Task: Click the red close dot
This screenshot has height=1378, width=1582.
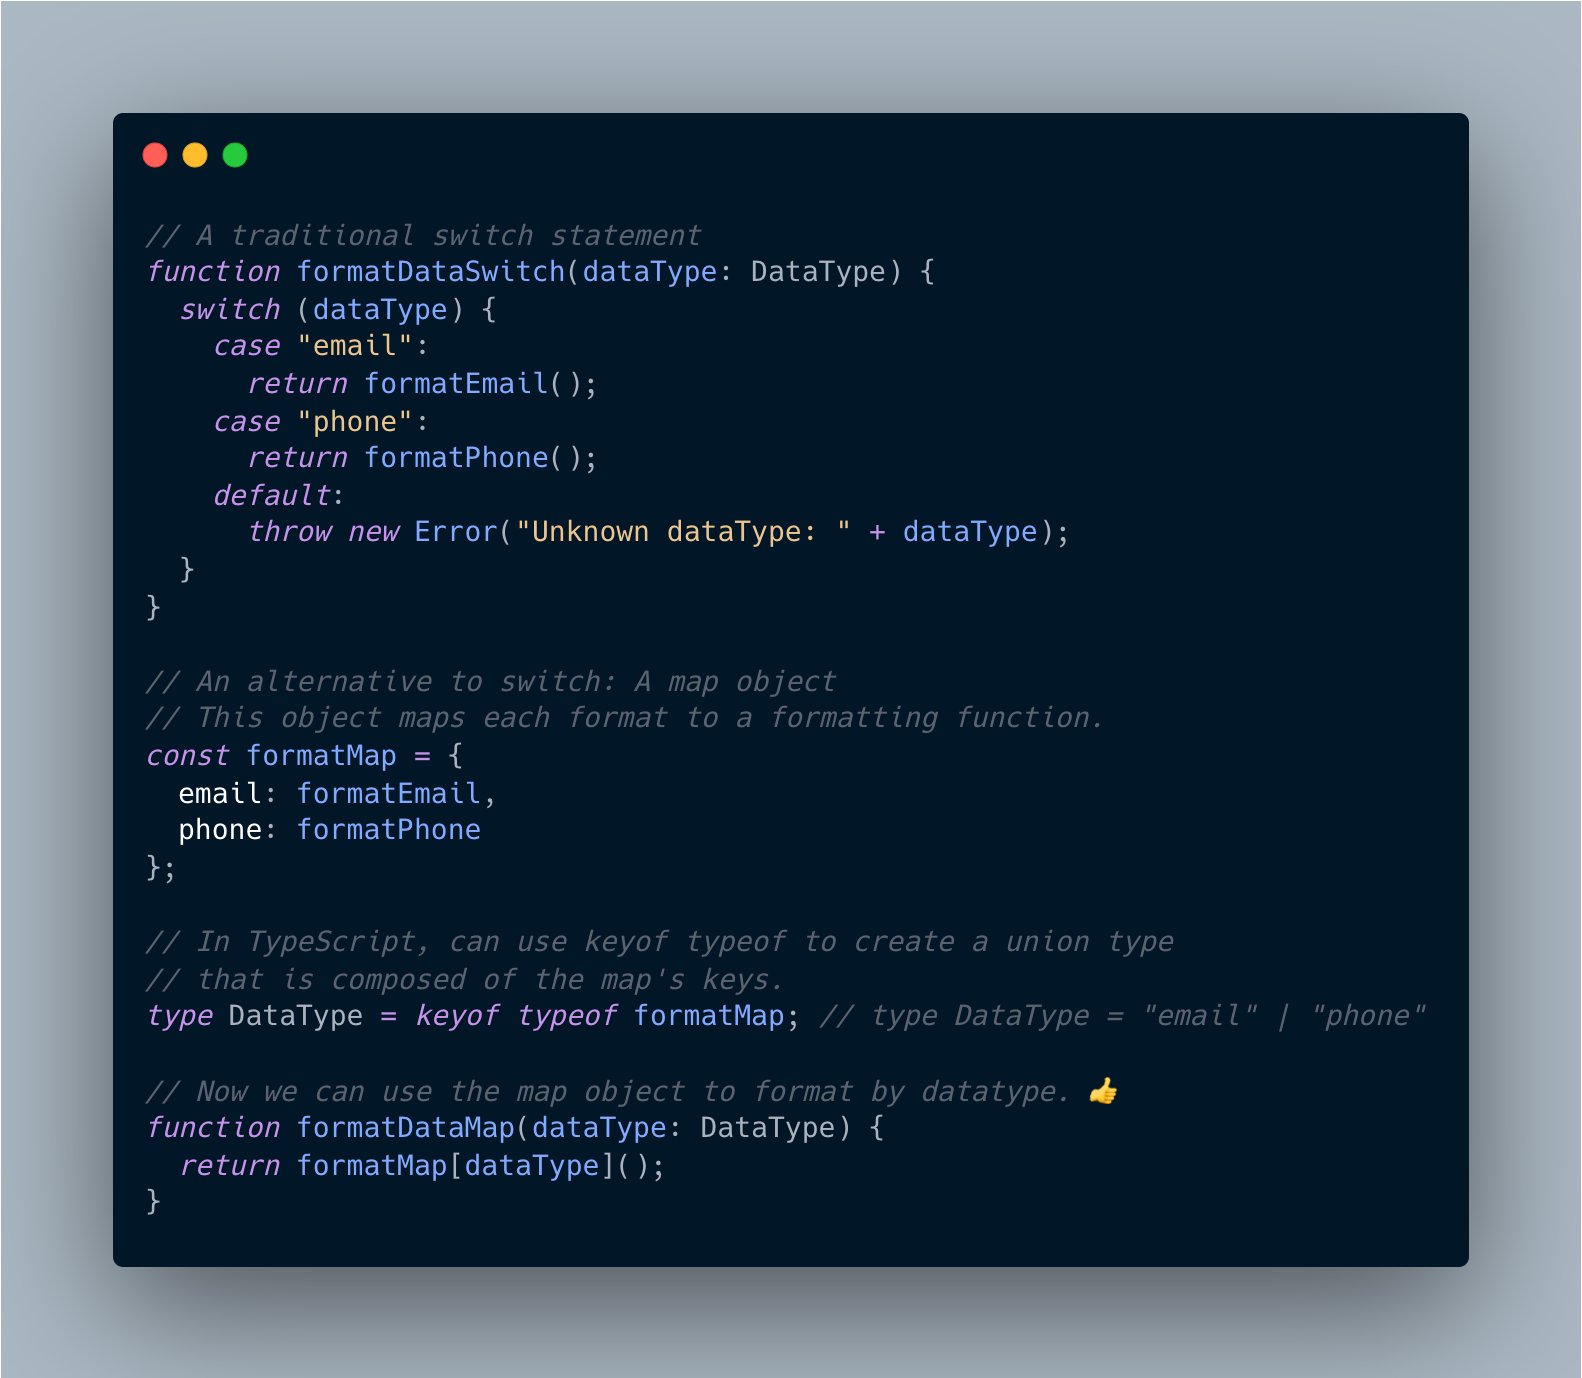Action: 155,155
